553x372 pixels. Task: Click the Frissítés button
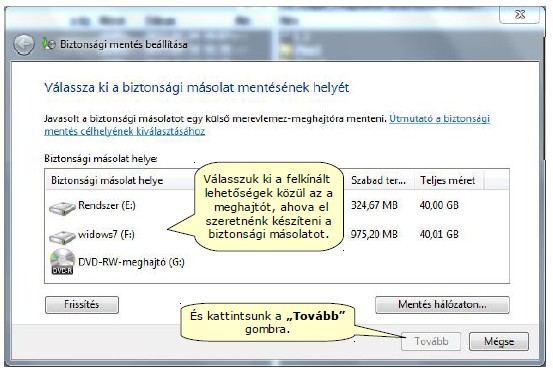pyautogui.click(x=82, y=305)
